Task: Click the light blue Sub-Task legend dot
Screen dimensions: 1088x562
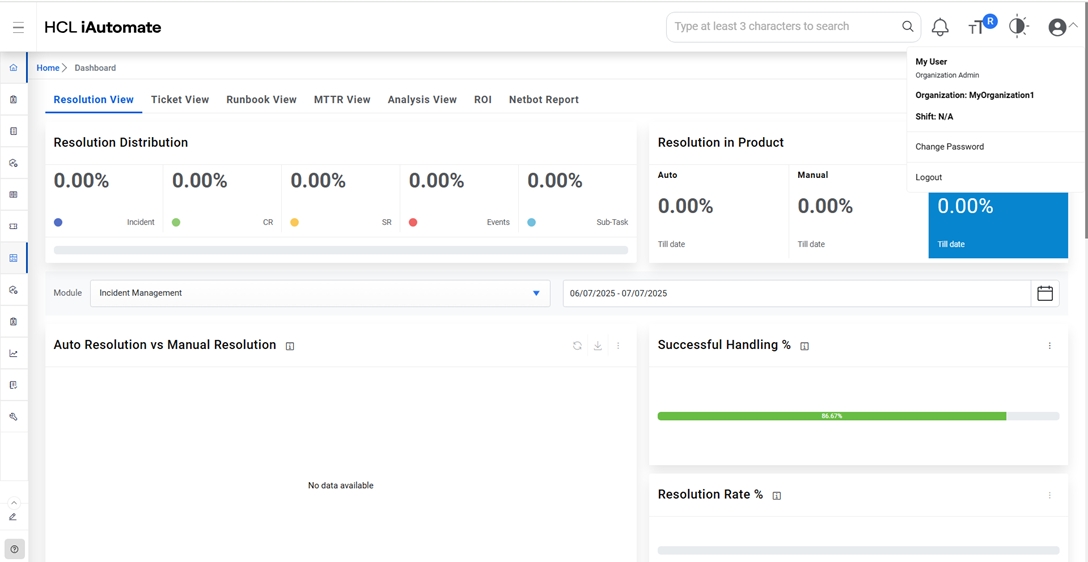Action: click(532, 222)
